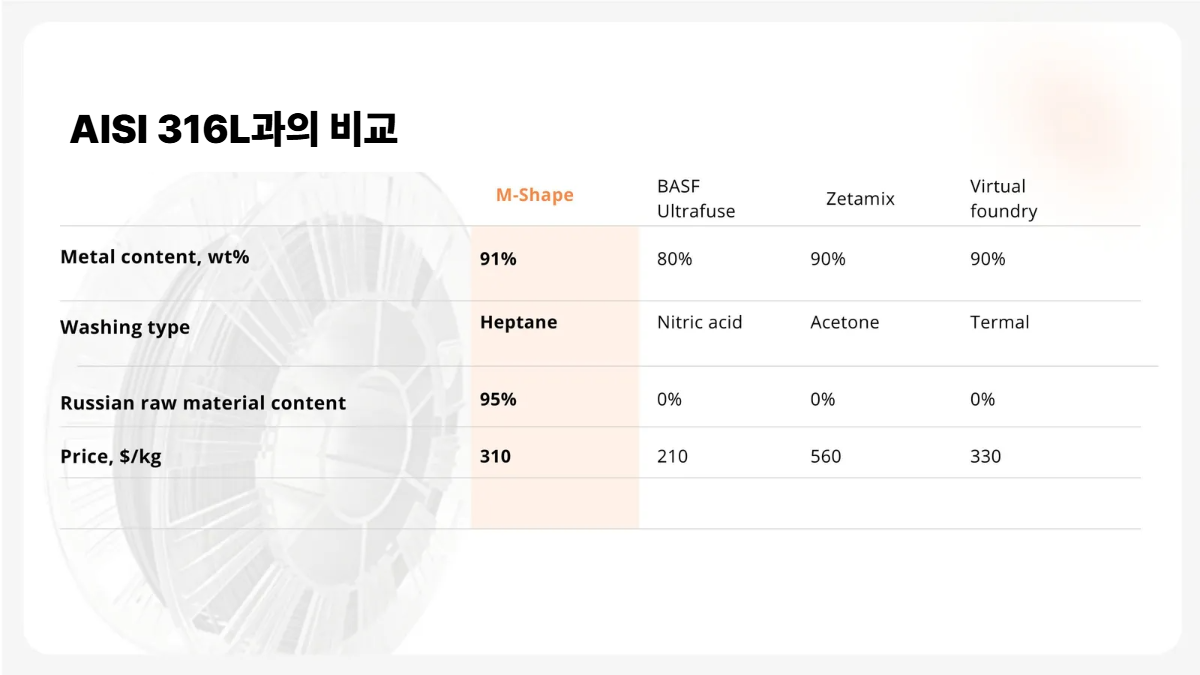The height and width of the screenshot is (675, 1200).
Task: Select the 91% metal content cell
Action: tap(498, 259)
